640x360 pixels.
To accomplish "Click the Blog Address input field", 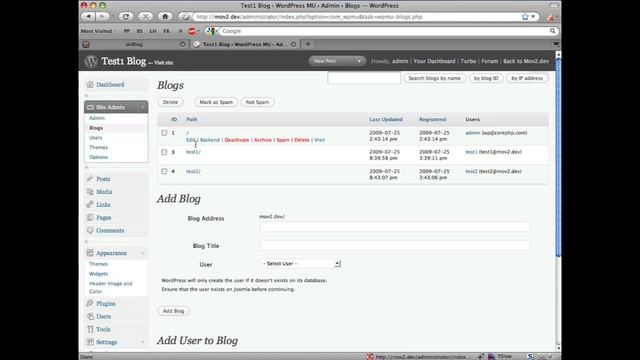I will 395,227.
